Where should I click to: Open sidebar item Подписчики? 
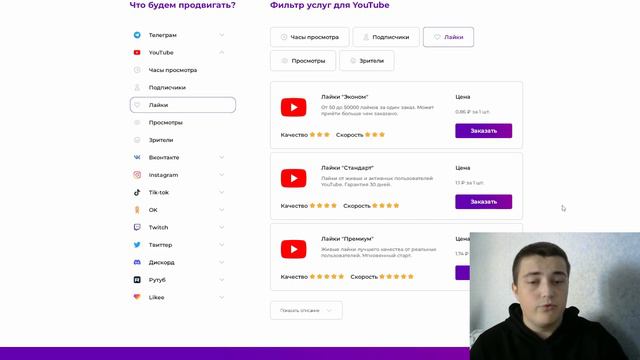click(x=182, y=87)
